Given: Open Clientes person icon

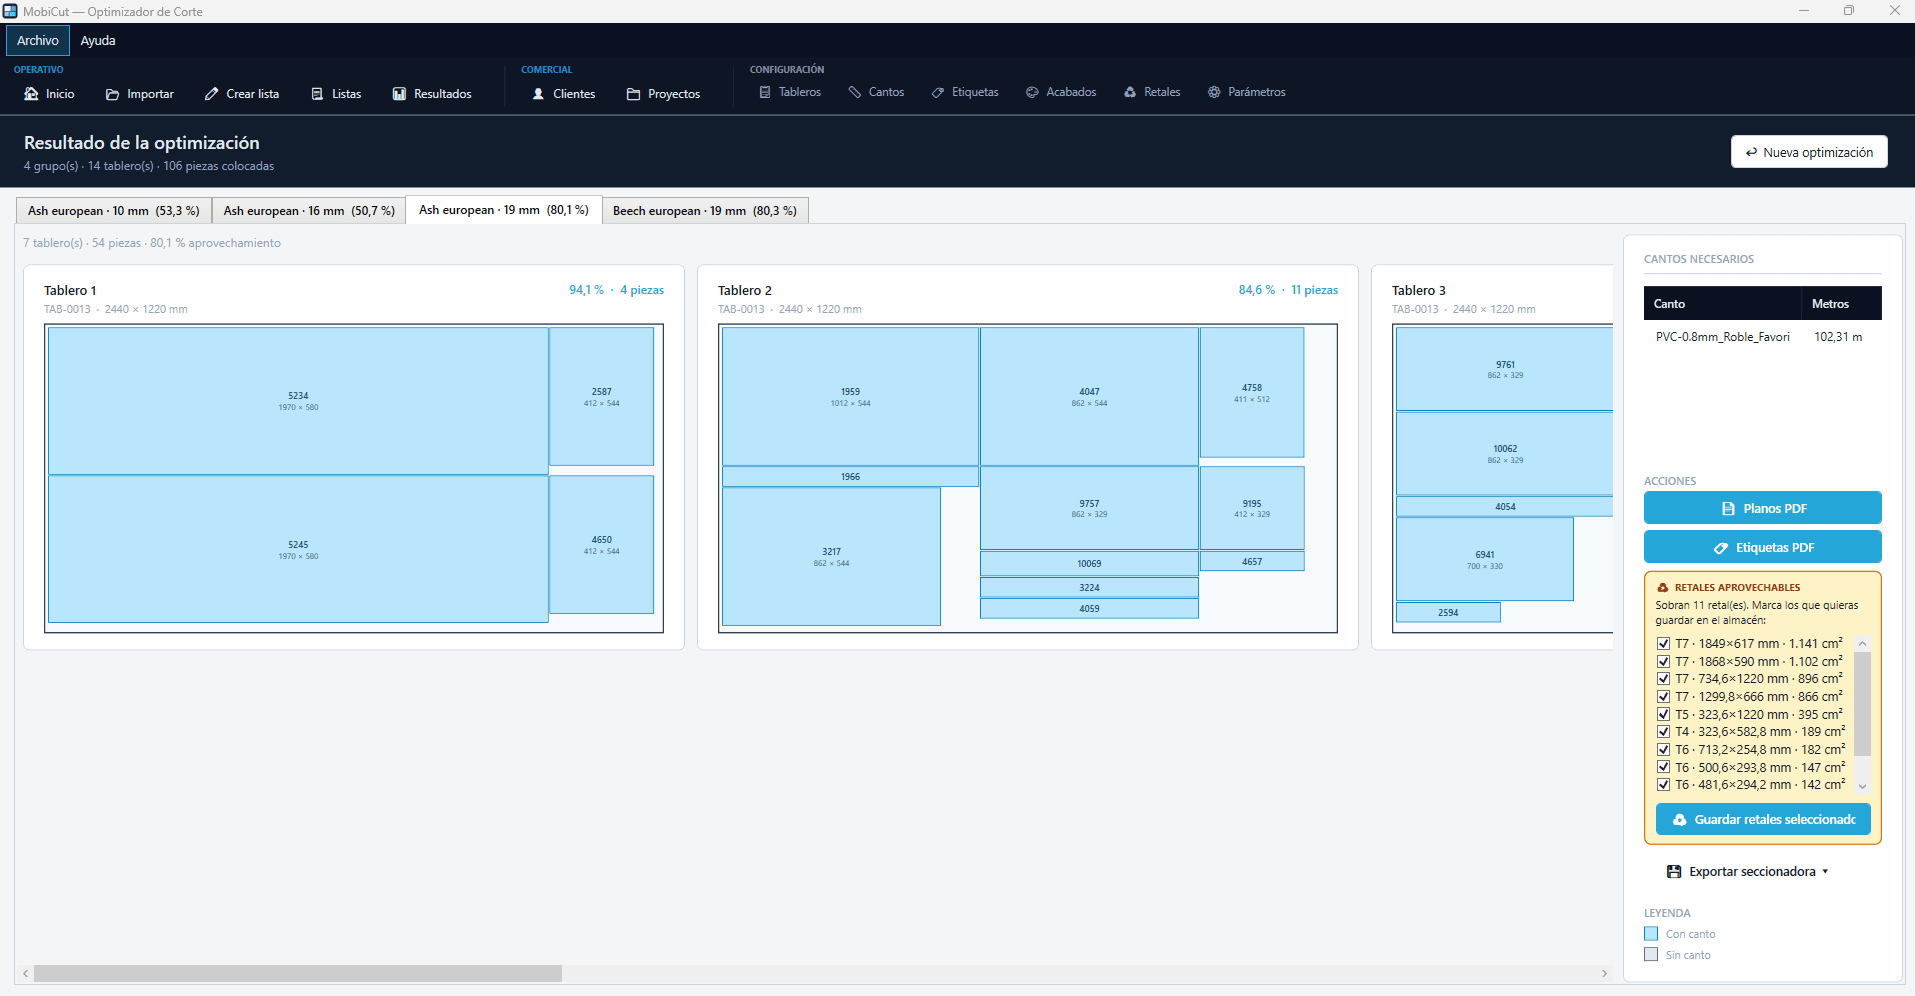Looking at the screenshot, I should 538,94.
